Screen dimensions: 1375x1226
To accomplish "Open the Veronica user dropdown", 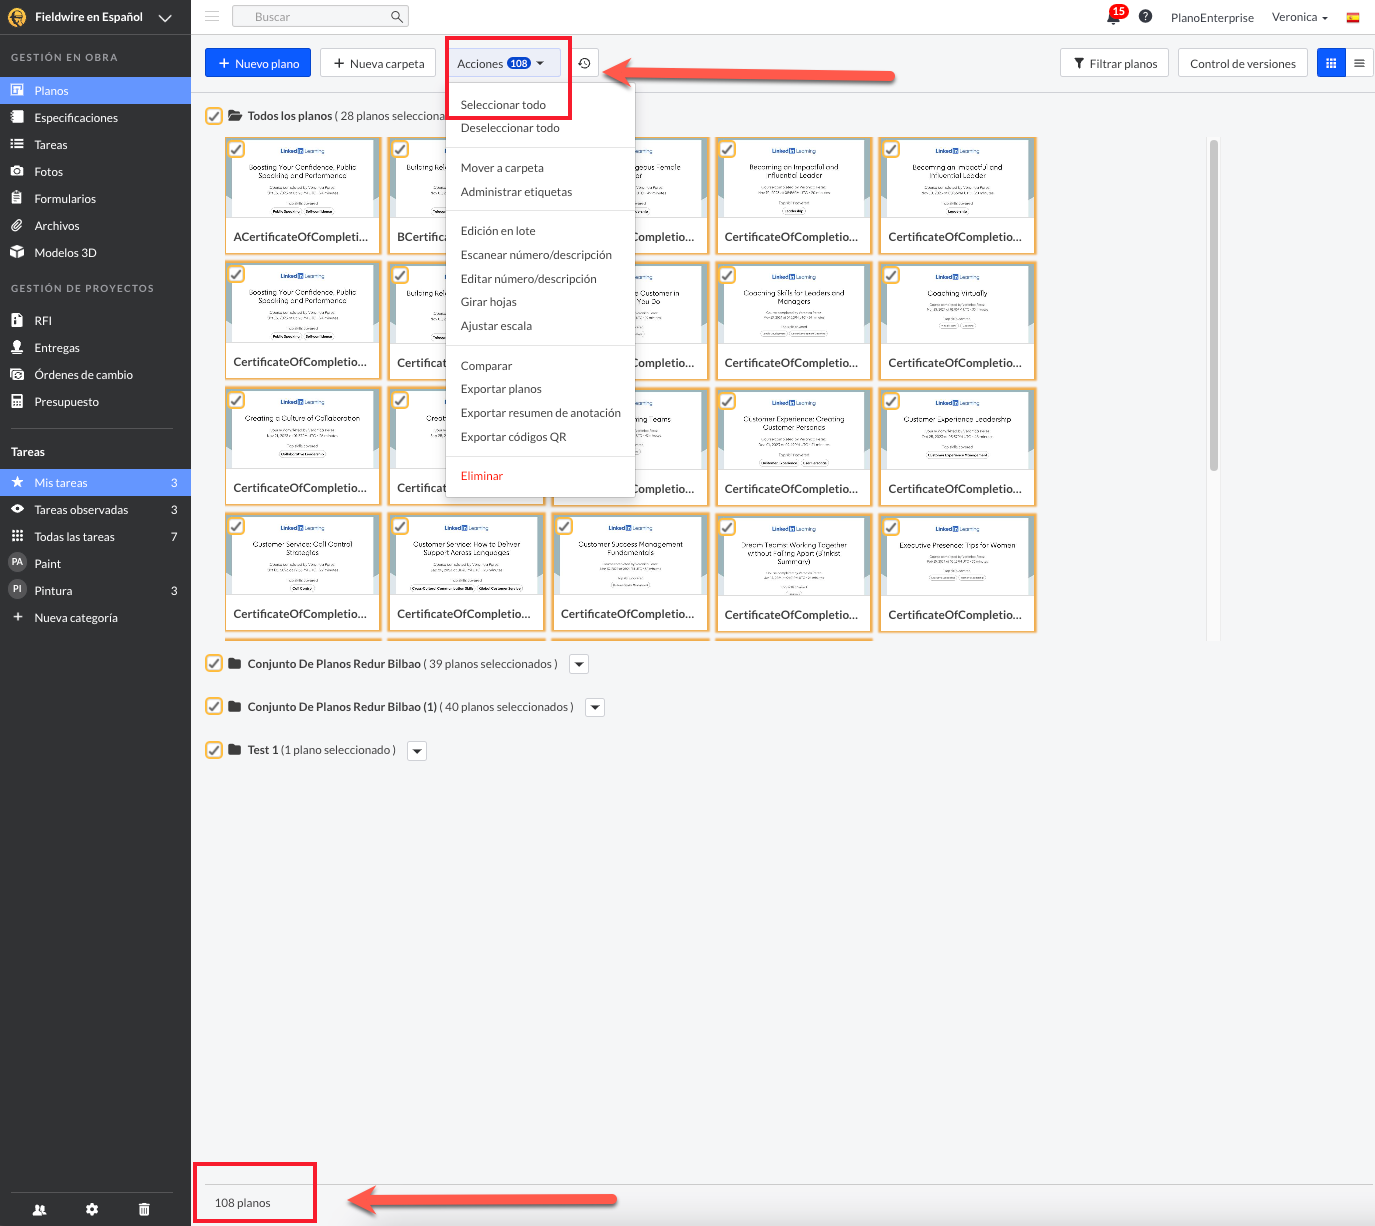I will 1299,17.
